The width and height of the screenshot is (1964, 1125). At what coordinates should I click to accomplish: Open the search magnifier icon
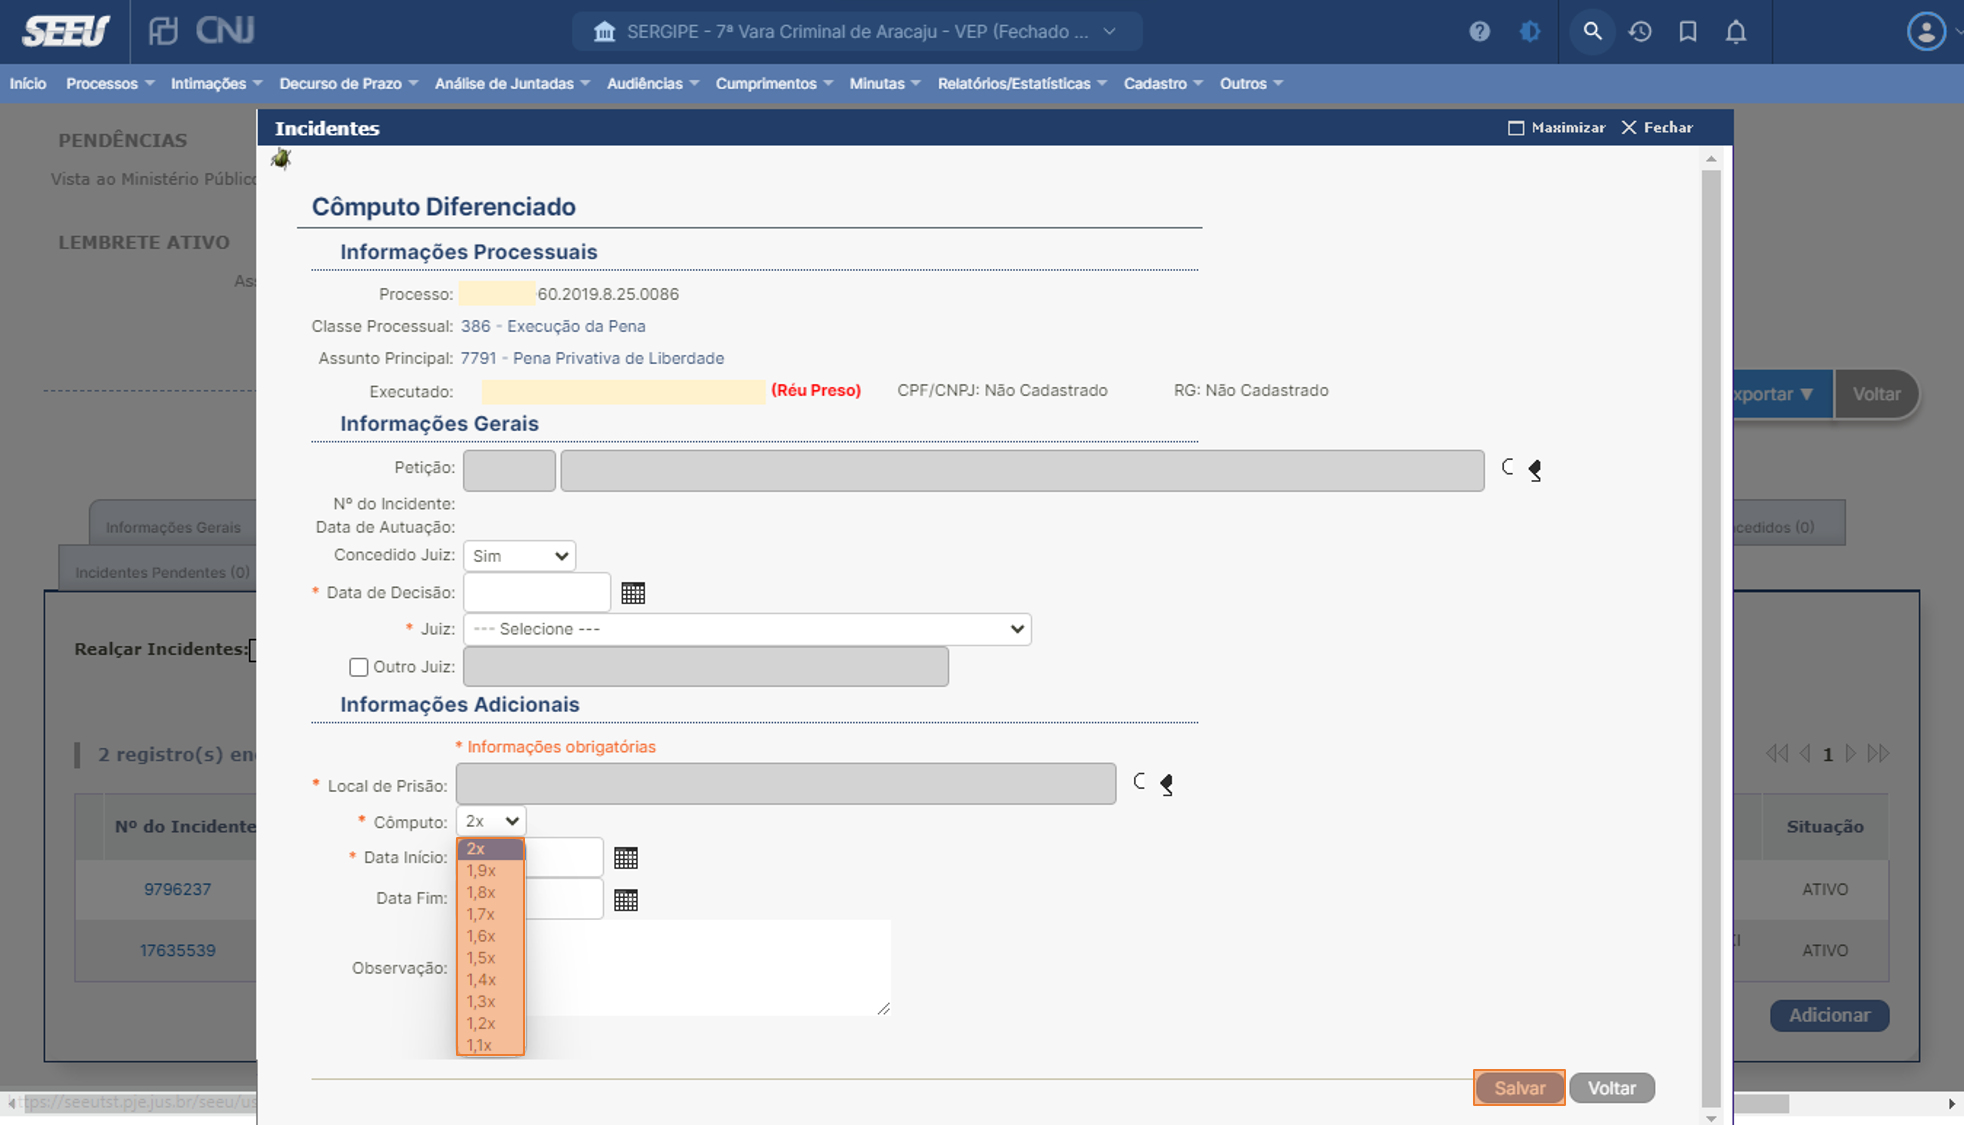click(1592, 32)
